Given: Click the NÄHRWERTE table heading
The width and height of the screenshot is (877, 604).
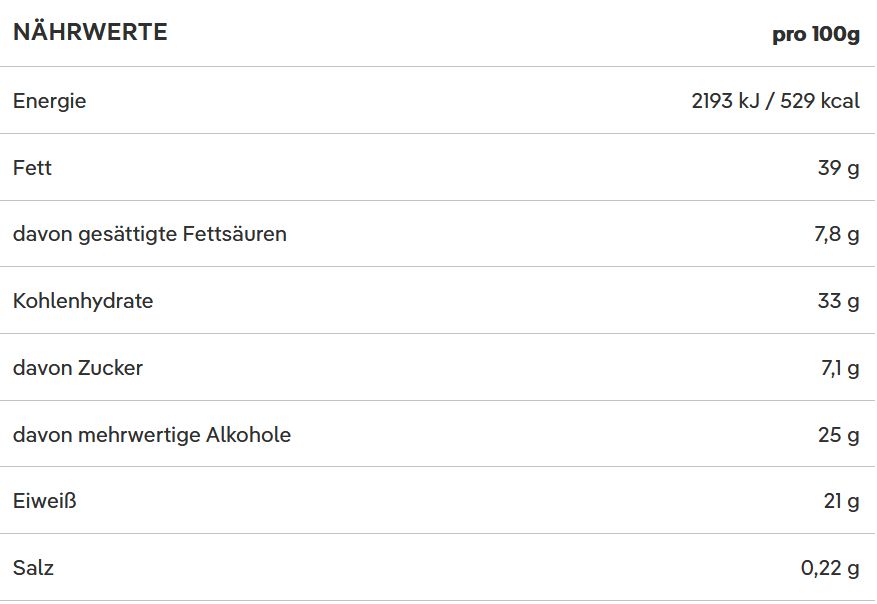Looking at the screenshot, I should pos(90,33).
